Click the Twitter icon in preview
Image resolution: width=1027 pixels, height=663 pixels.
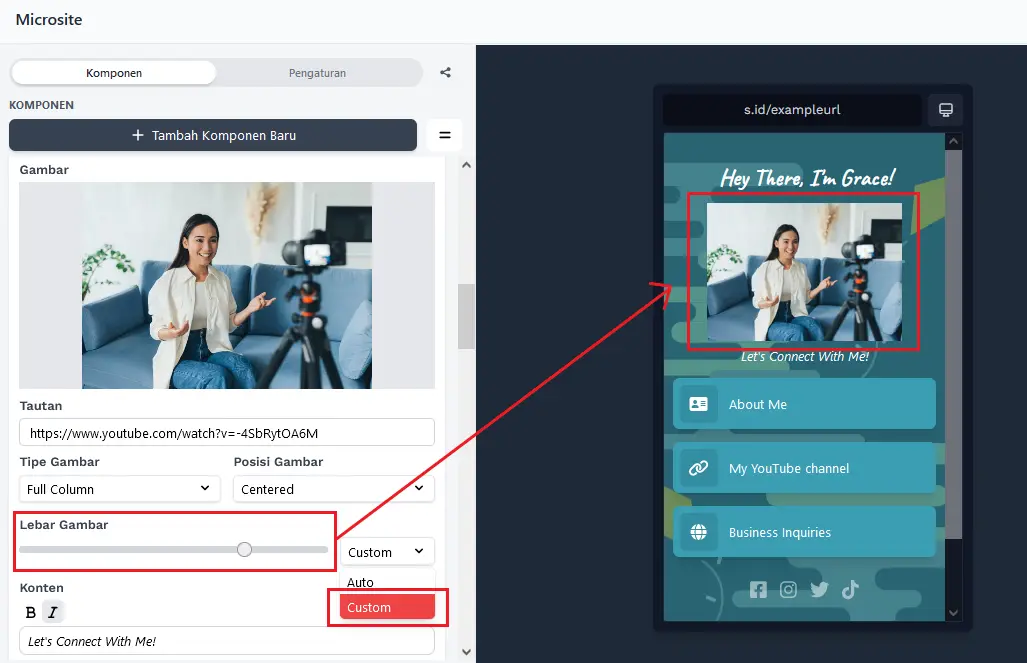(819, 590)
